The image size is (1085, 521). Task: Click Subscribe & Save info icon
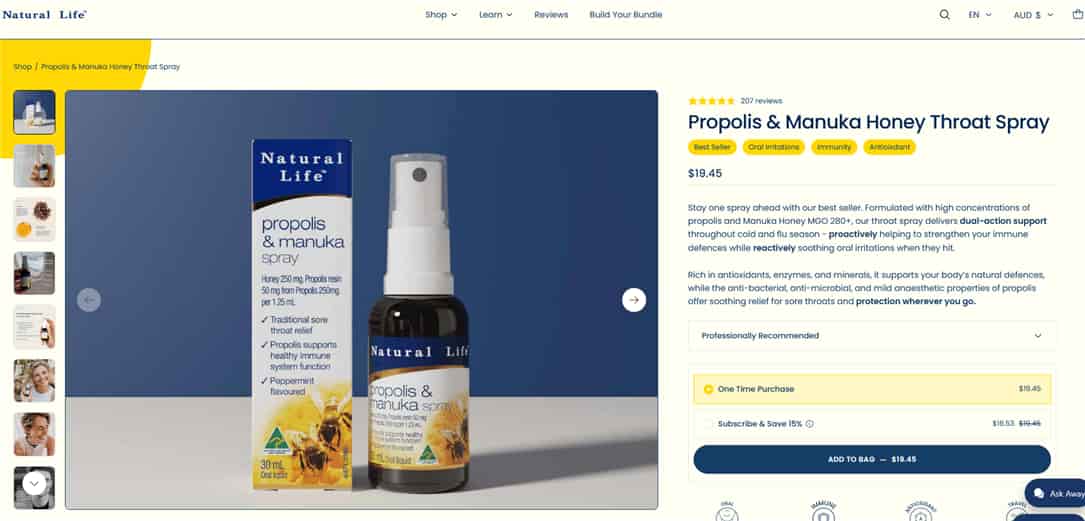click(x=810, y=423)
